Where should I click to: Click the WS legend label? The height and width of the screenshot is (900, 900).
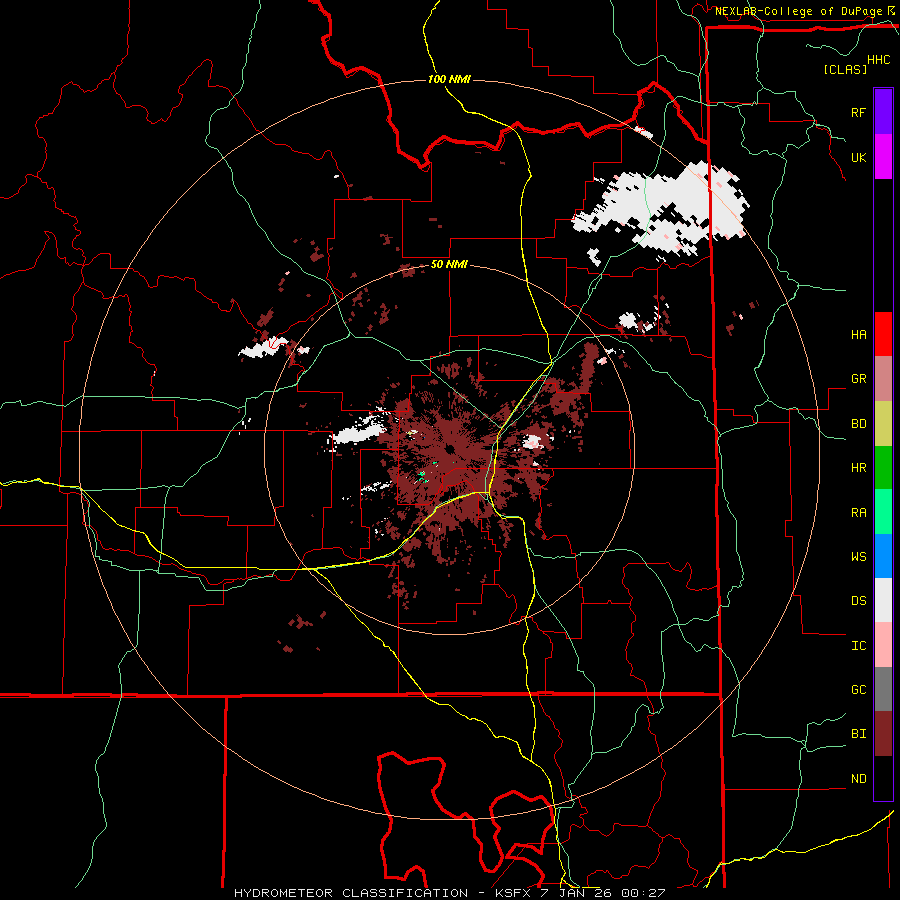point(858,557)
